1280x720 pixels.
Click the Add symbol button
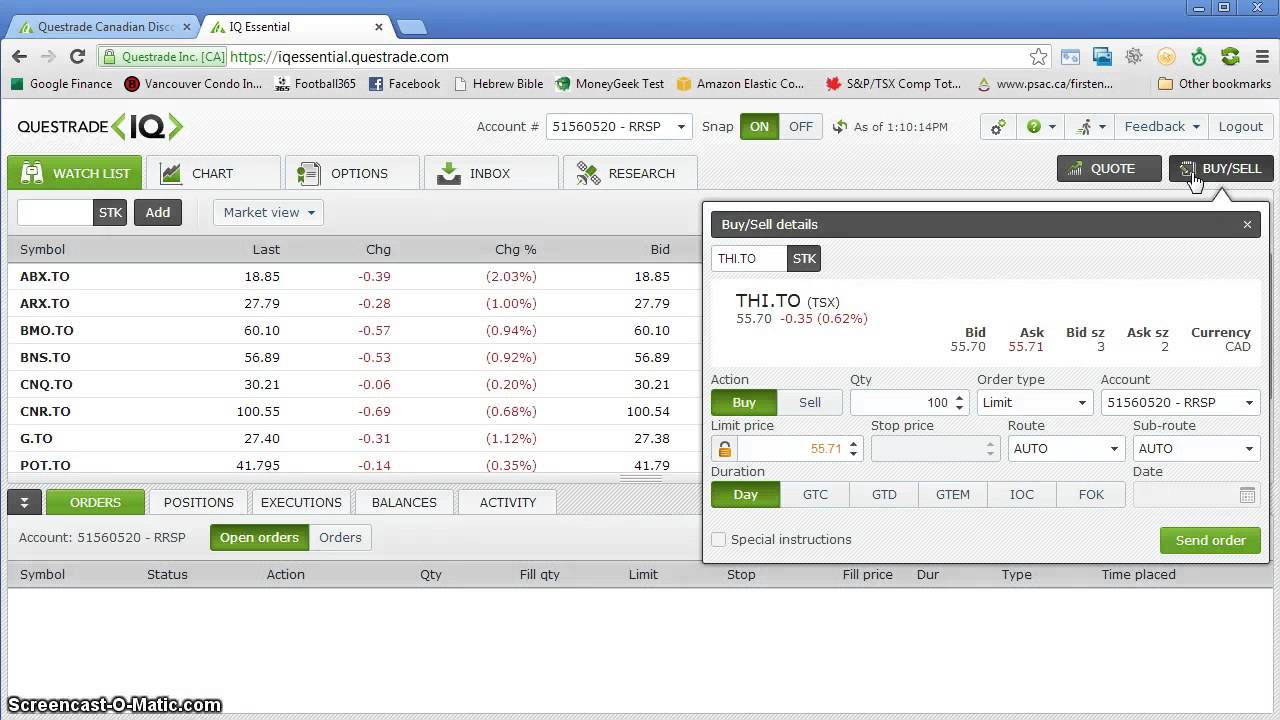(158, 212)
